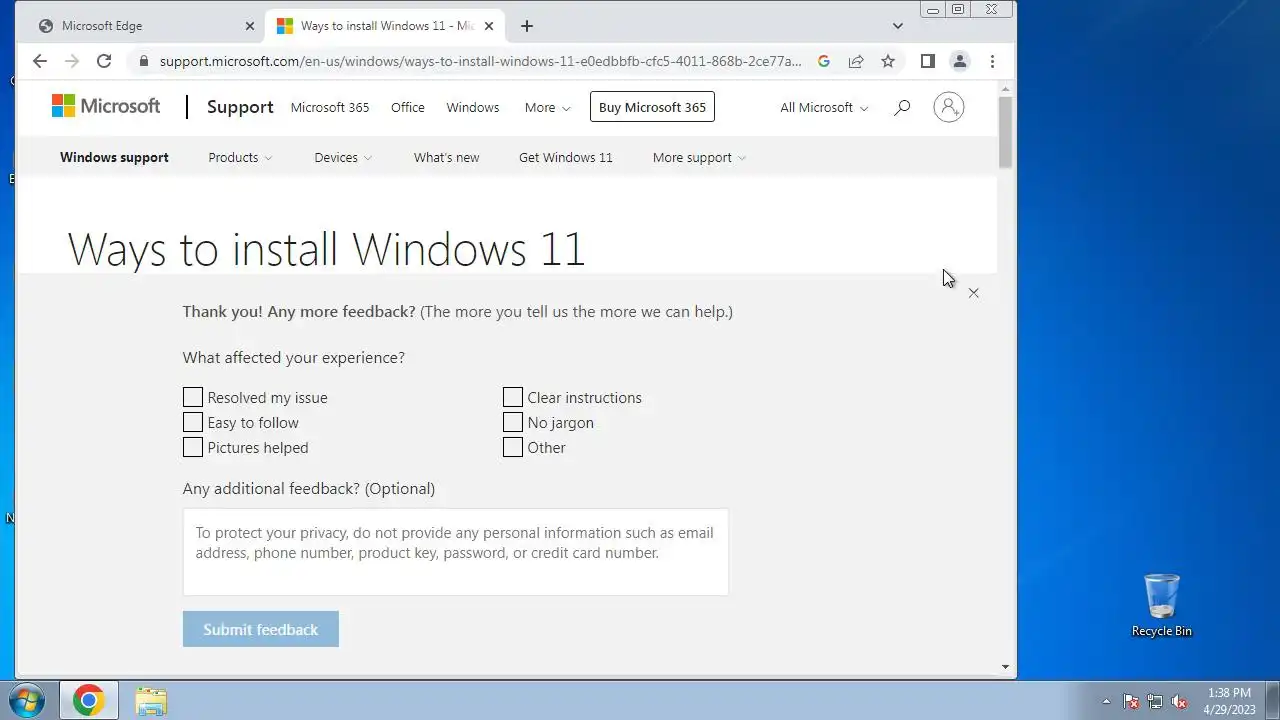This screenshot has width=1280, height=720.
Task: Expand the More dropdown in the Support header
Action: click(x=547, y=107)
